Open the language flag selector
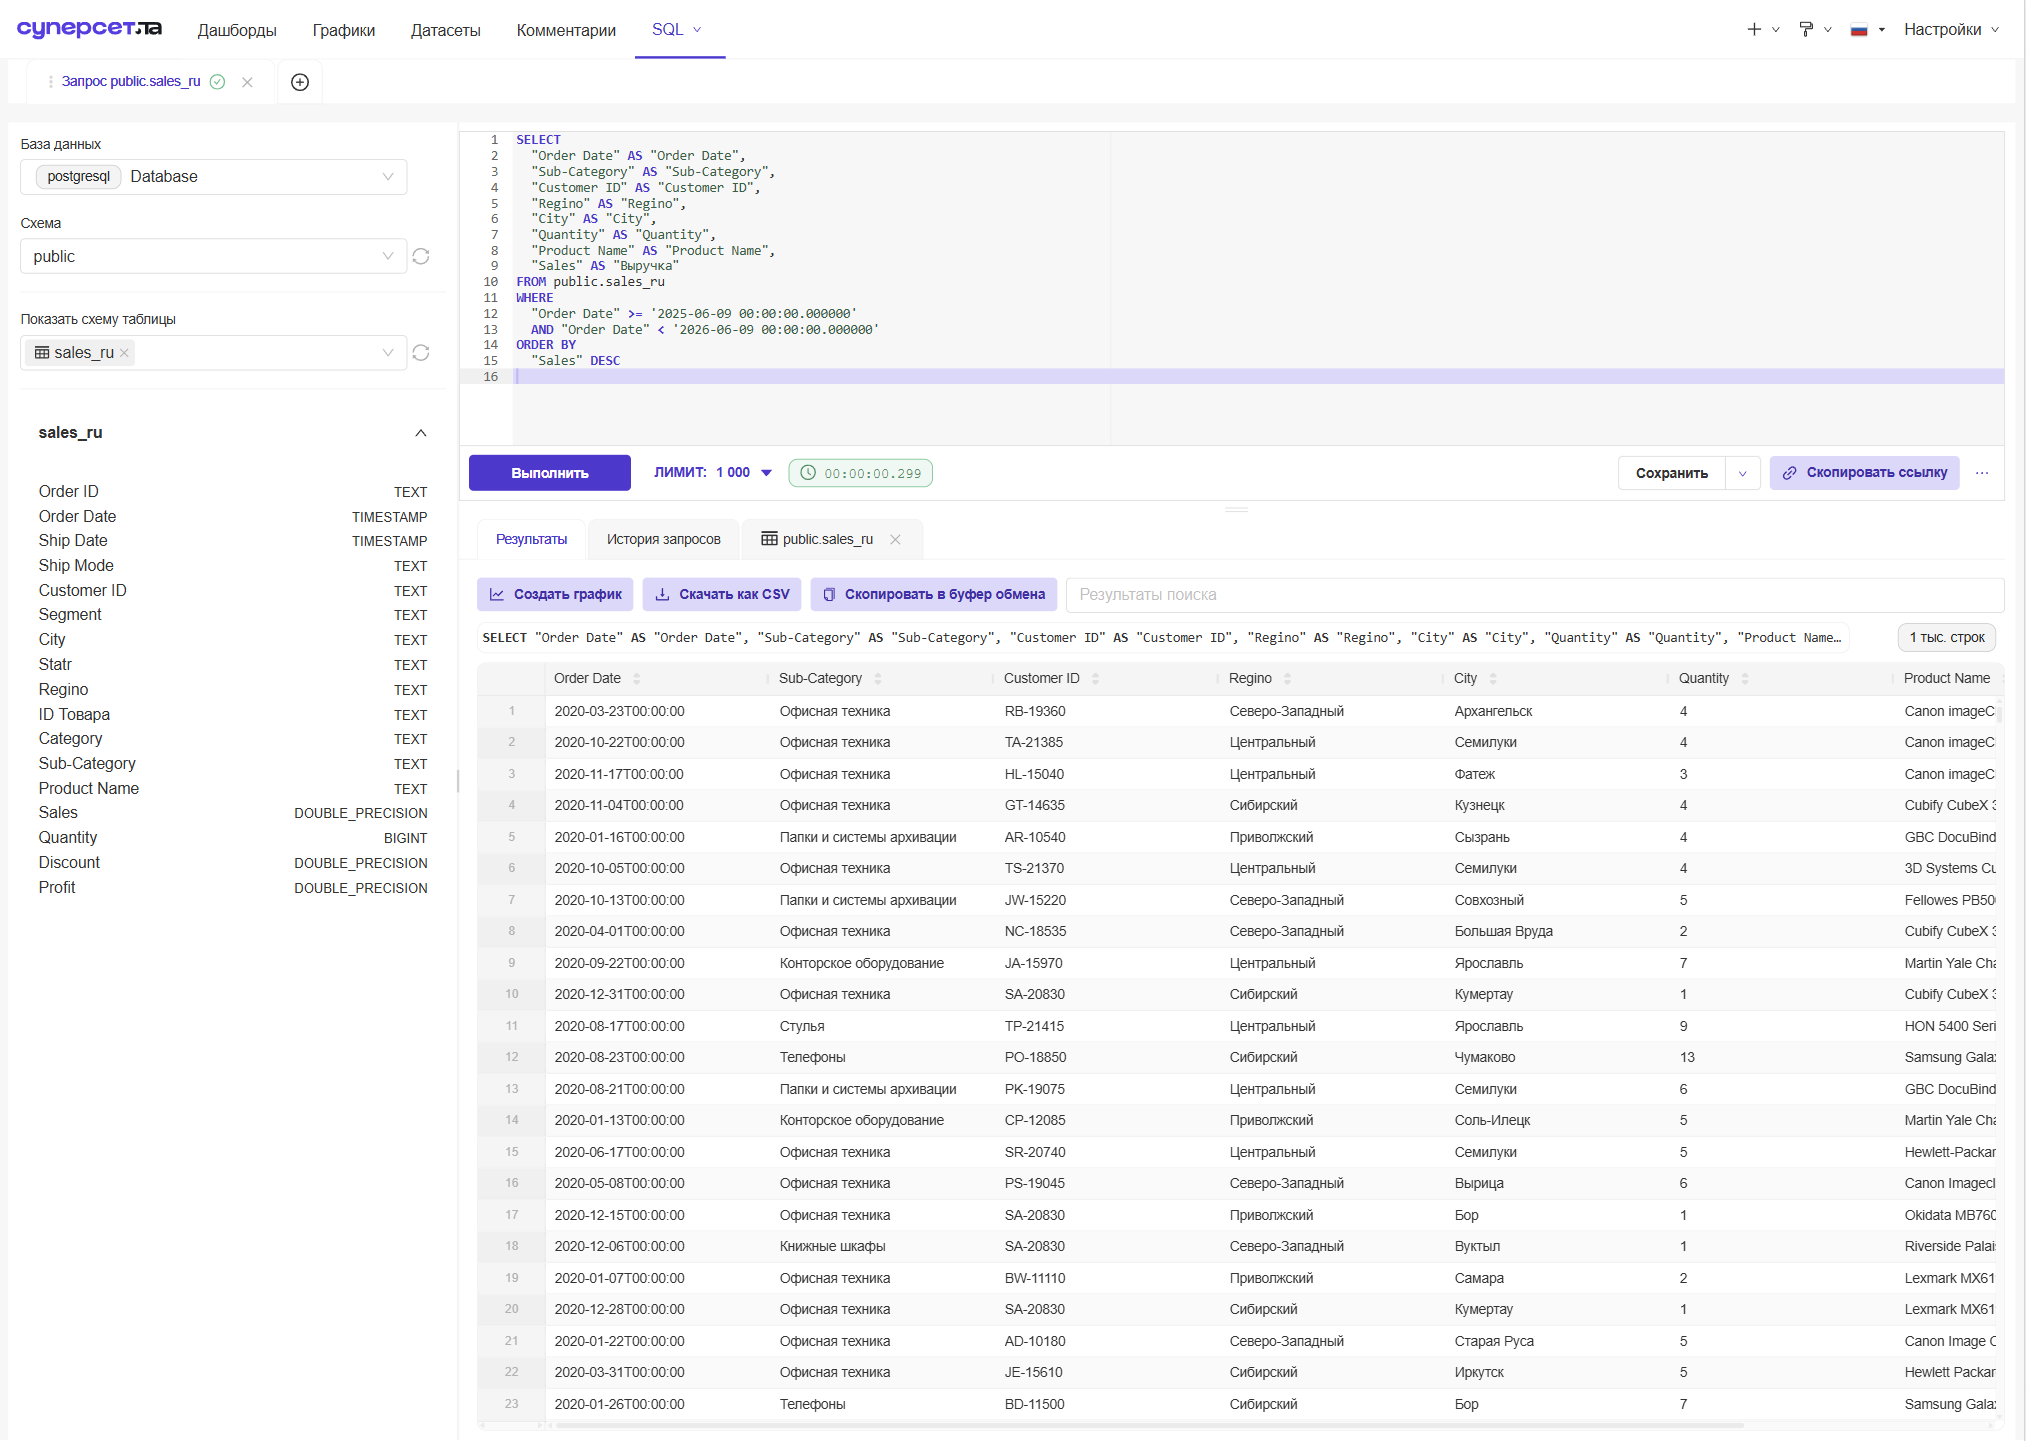Viewport: 2026px width, 1441px height. pyautogui.click(x=1867, y=29)
